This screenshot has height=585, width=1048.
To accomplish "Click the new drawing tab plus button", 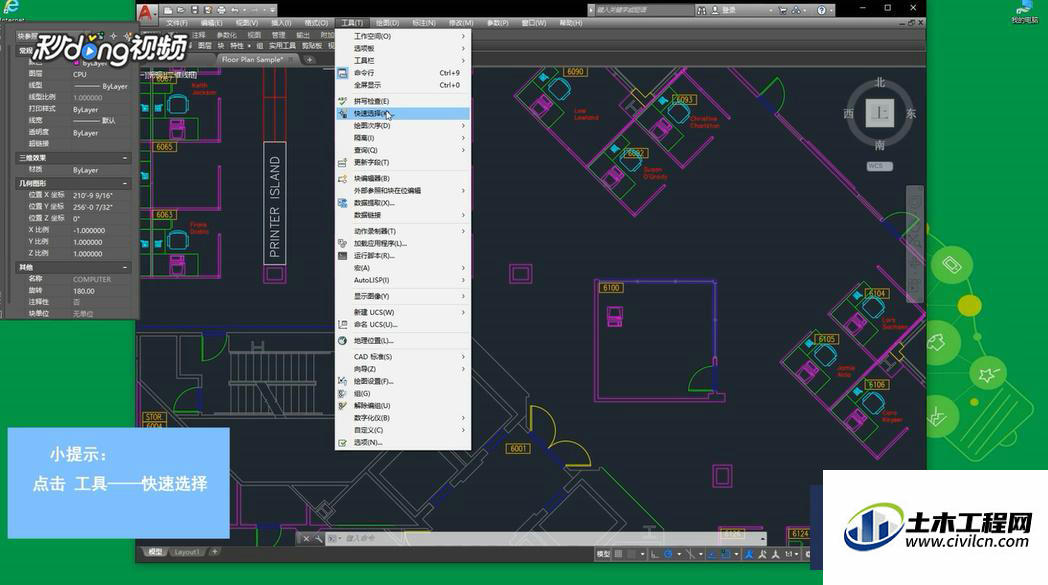I will point(309,60).
